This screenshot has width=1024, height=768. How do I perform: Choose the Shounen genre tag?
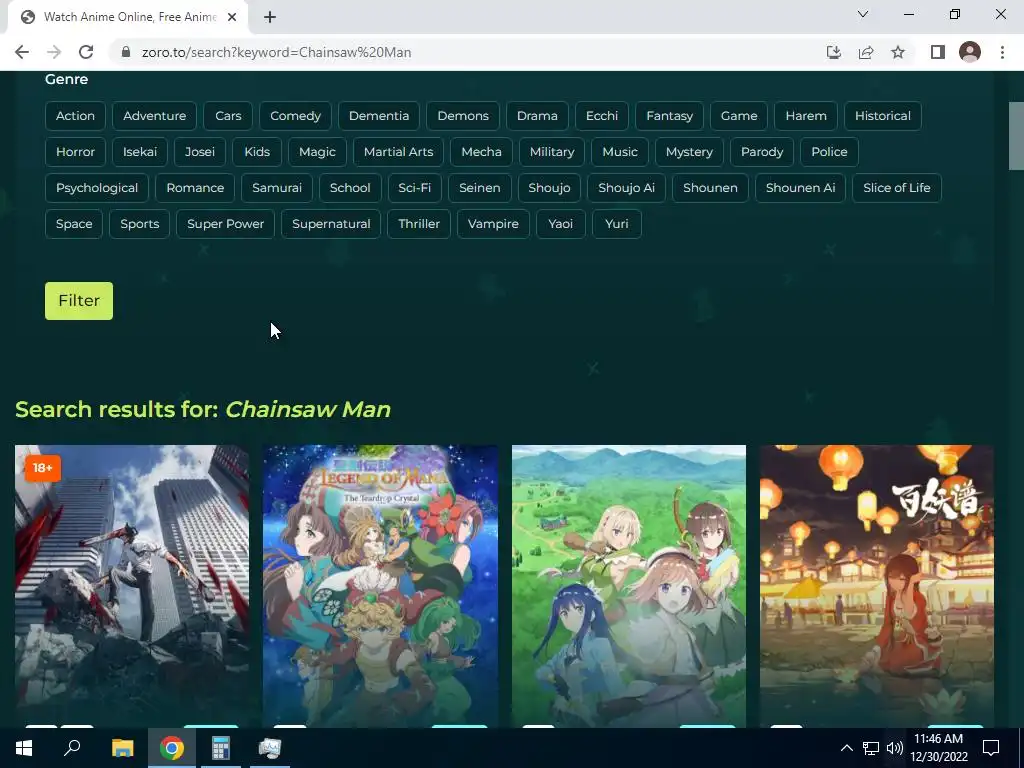[x=710, y=187]
